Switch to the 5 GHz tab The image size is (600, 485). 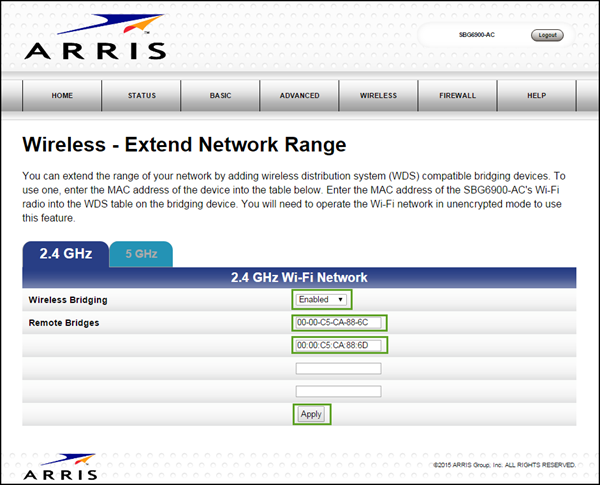pyautogui.click(x=140, y=254)
